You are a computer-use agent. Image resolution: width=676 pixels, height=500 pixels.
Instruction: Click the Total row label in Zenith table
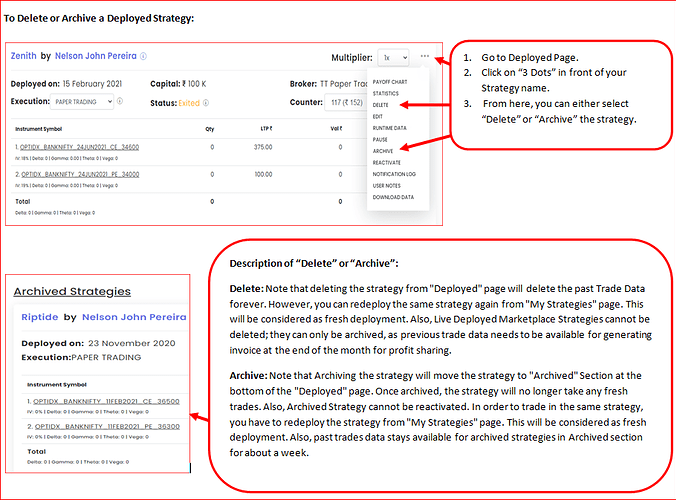tap(23, 201)
